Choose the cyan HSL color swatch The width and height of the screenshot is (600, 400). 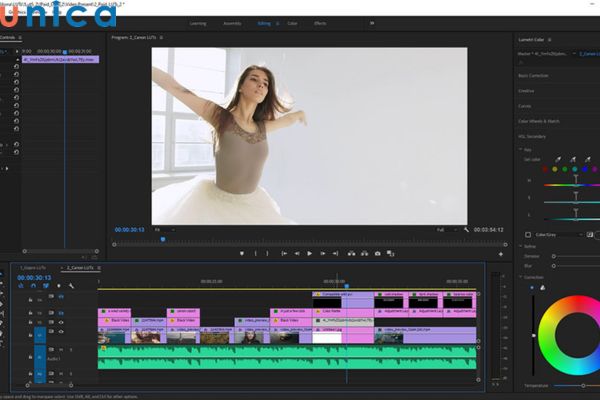click(575, 169)
